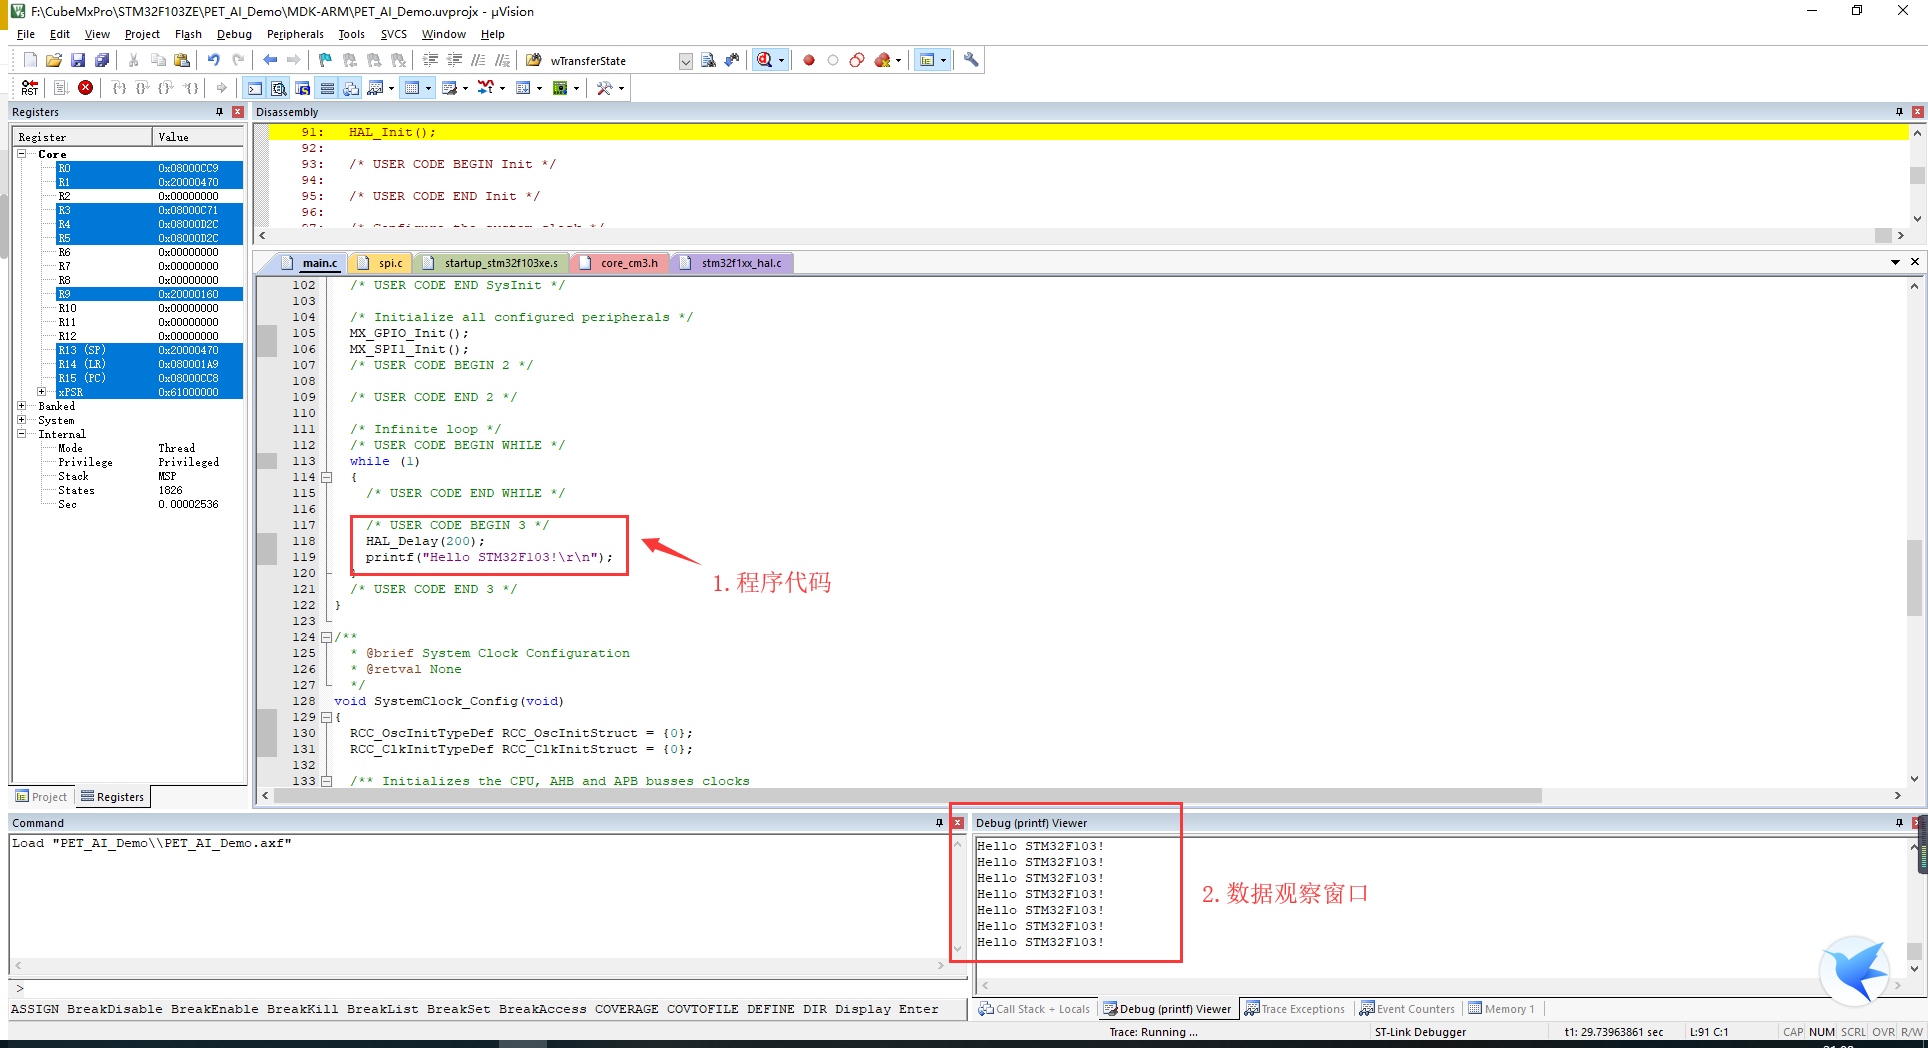Save the current file

(78, 60)
